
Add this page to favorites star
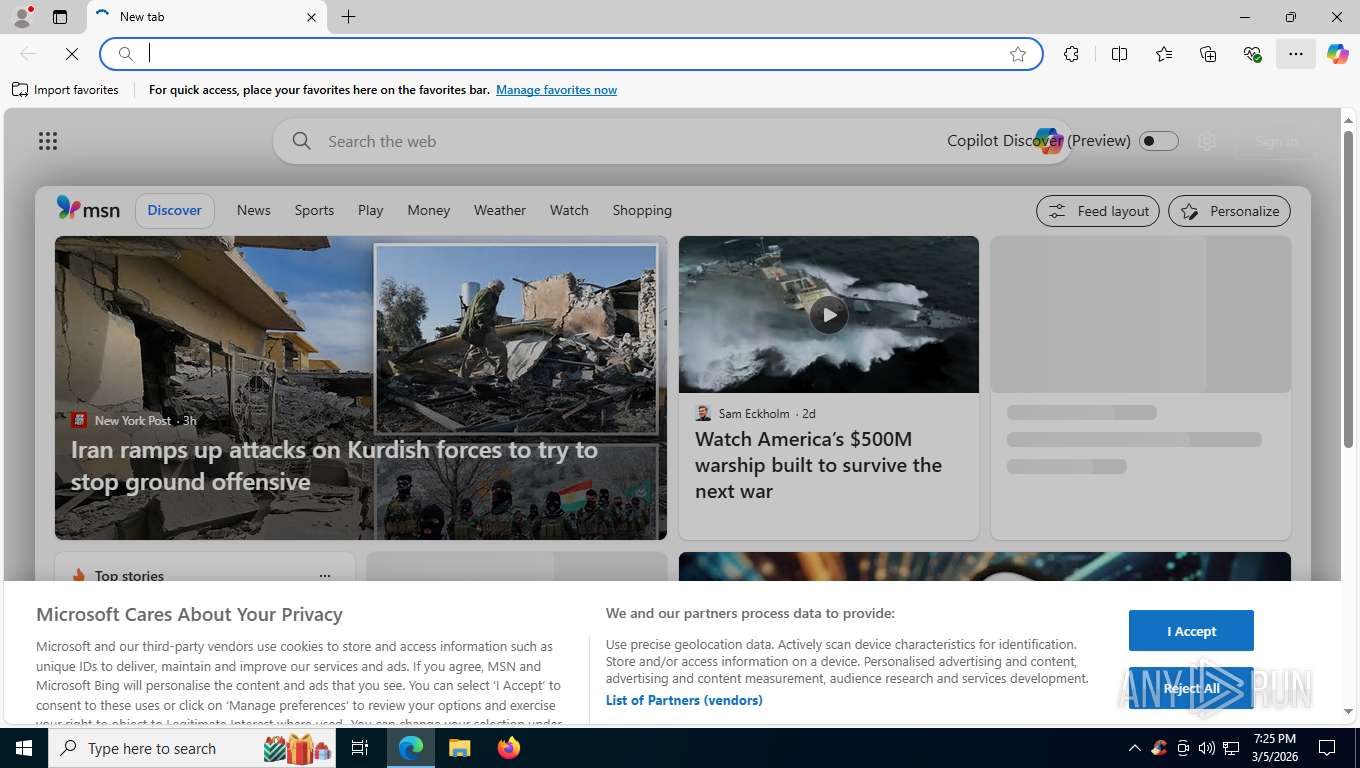(1018, 54)
